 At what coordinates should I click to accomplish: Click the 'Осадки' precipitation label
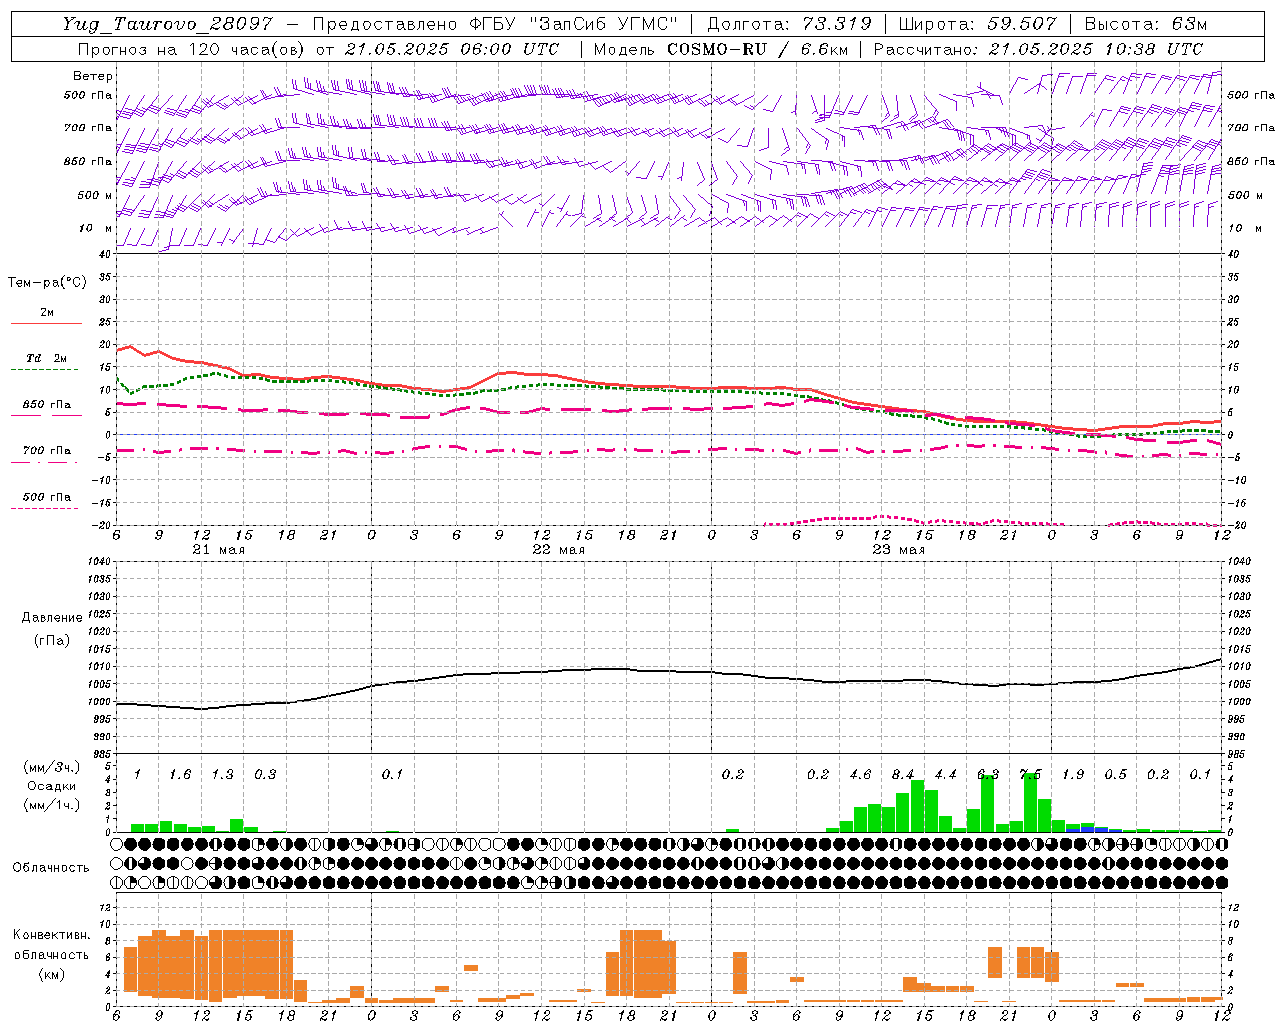pos(51,786)
